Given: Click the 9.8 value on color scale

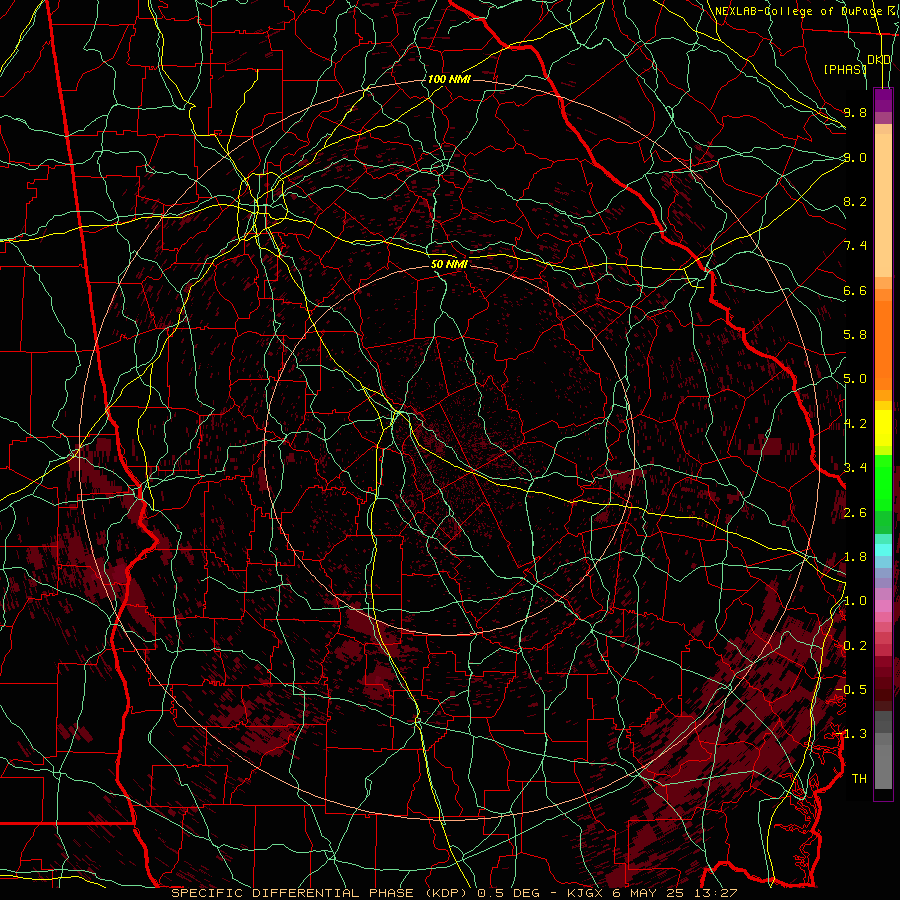Looking at the screenshot, I should (855, 112).
